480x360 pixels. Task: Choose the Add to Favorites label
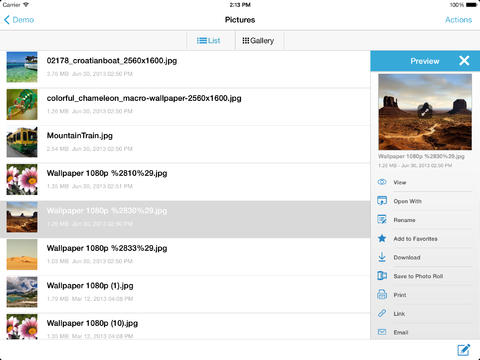tap(415, 239)
